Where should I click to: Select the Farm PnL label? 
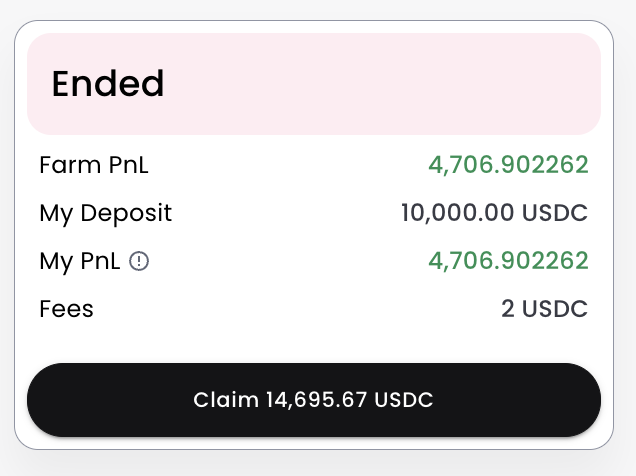94,165
